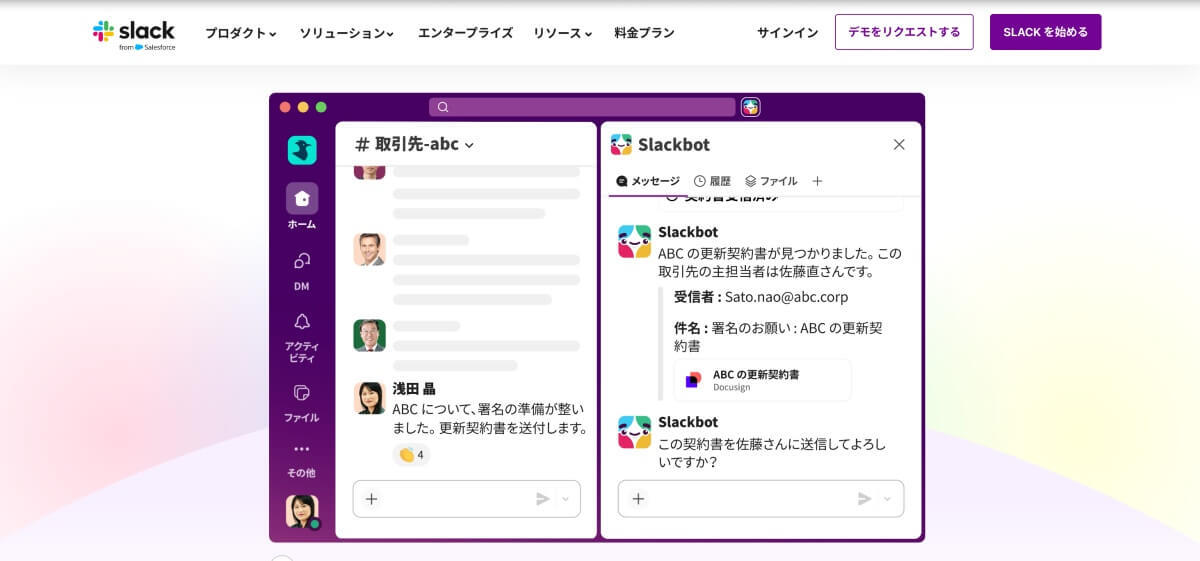Open 料金プラン page
This screenshot has width=1200, height=561.
coord(644,33)
